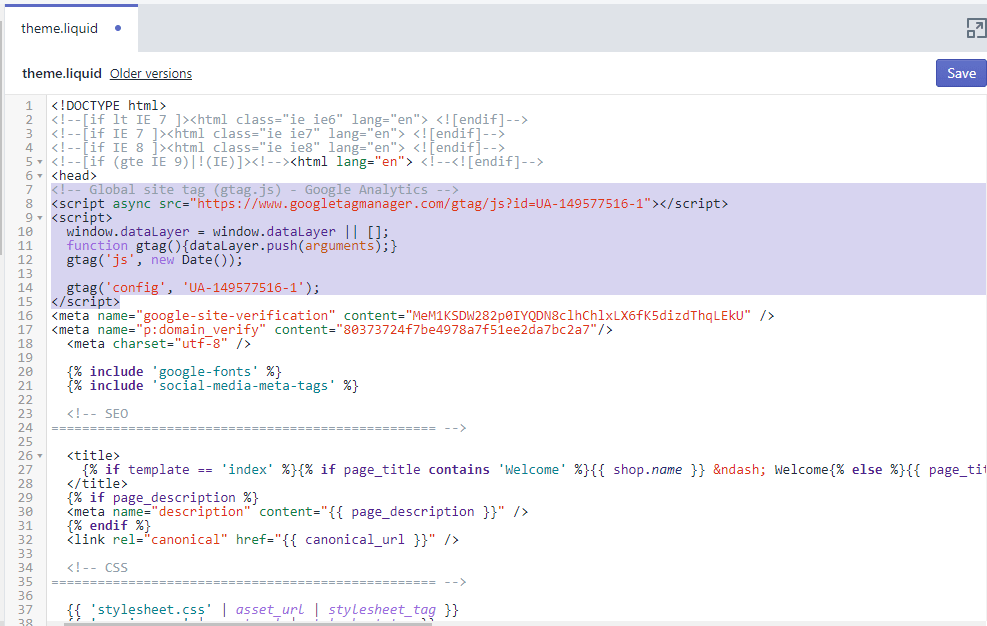
Task: Collapse the title fold at line 26
Action: (40, 456)
